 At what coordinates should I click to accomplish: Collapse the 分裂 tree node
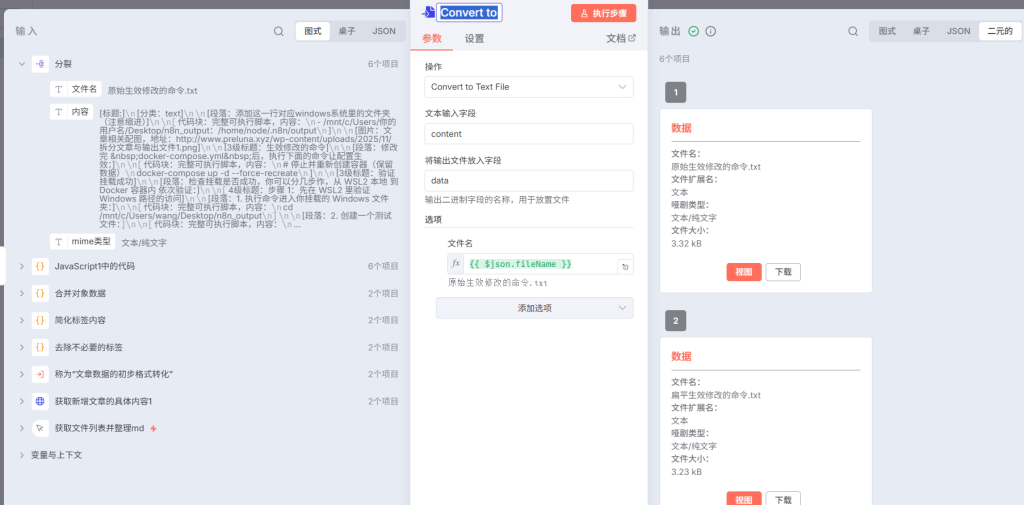coord(21,64)
